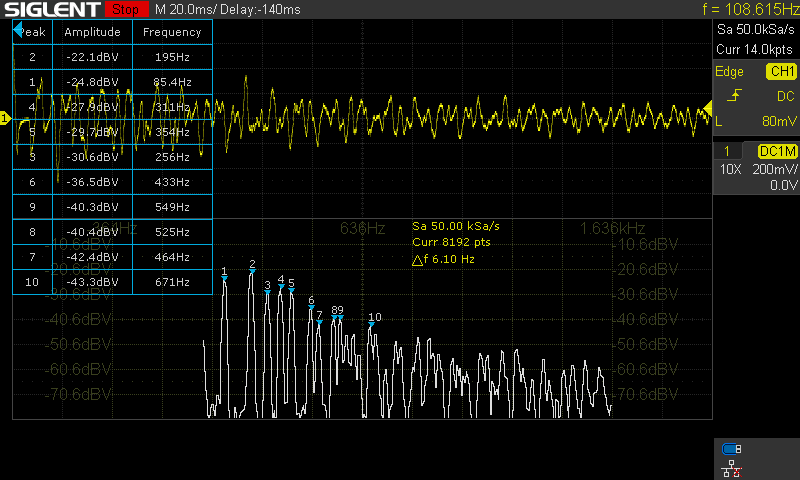Click the 10X probe attenuation label
Viewport: 800px width, 480px height.
[730, 169]
